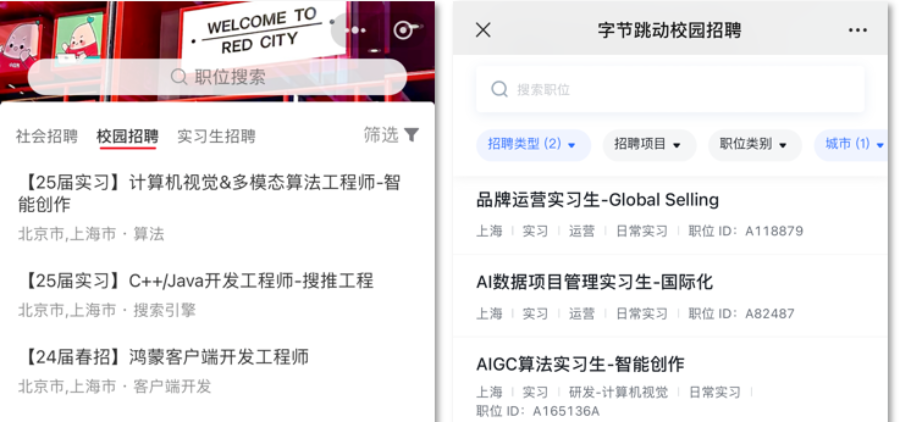Viewport: 900px width, 422px height.
Task: Click the 北京市,上海市 · 客户端开发 text
Action: tap(114, 387)
